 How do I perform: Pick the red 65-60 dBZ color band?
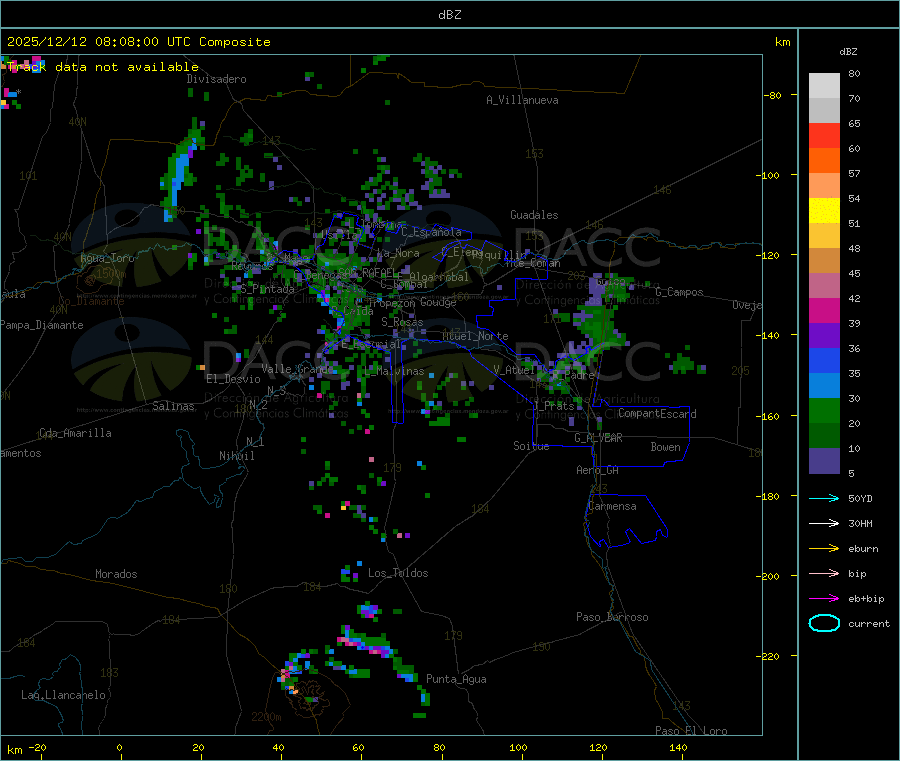click(x=824, y=135)
